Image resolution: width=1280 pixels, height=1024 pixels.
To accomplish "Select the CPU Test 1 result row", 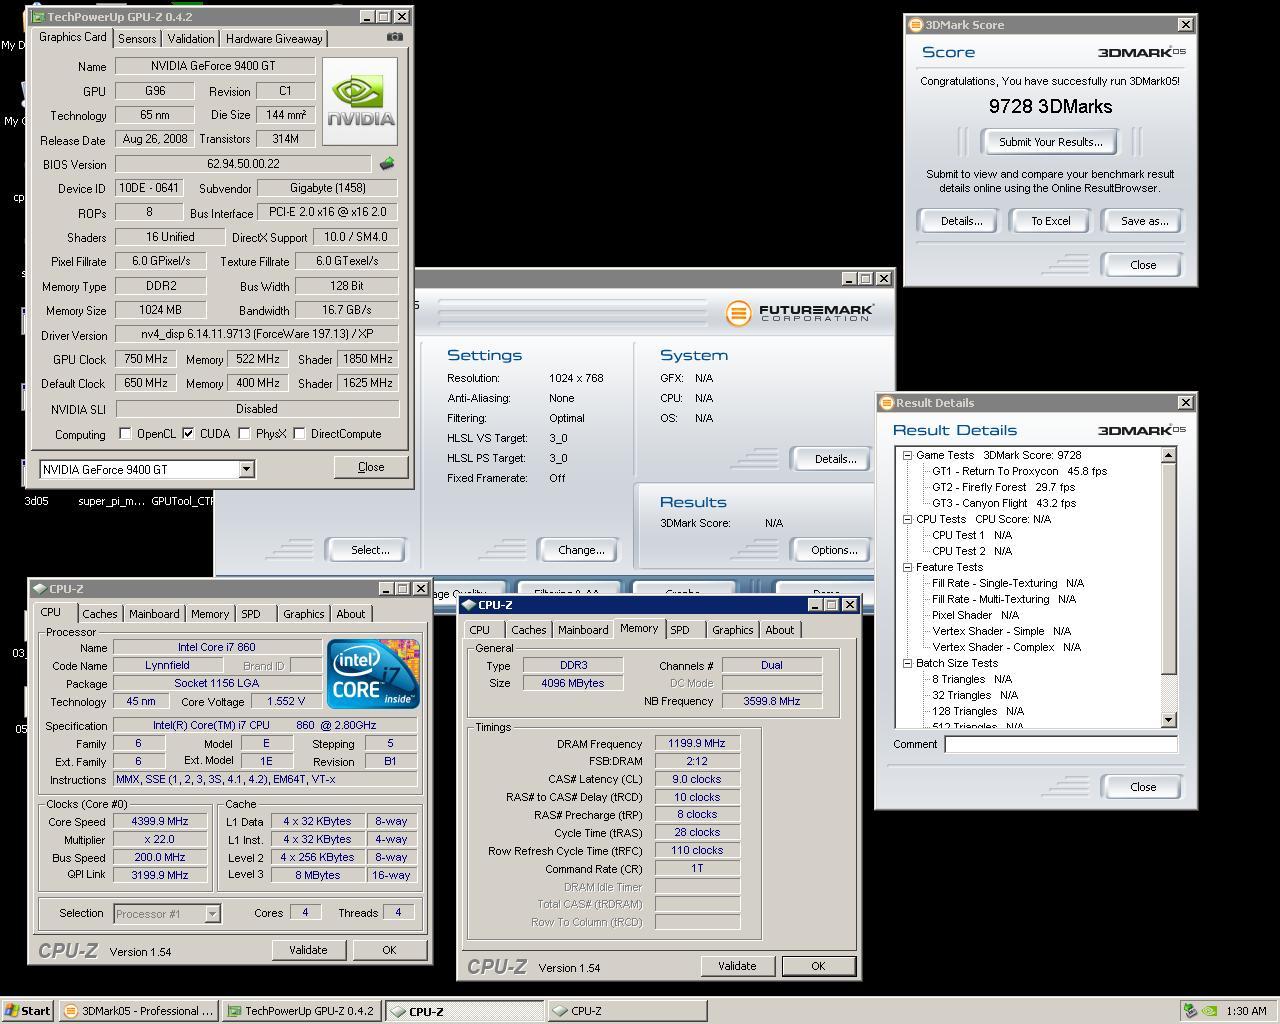I will [971, 535].
